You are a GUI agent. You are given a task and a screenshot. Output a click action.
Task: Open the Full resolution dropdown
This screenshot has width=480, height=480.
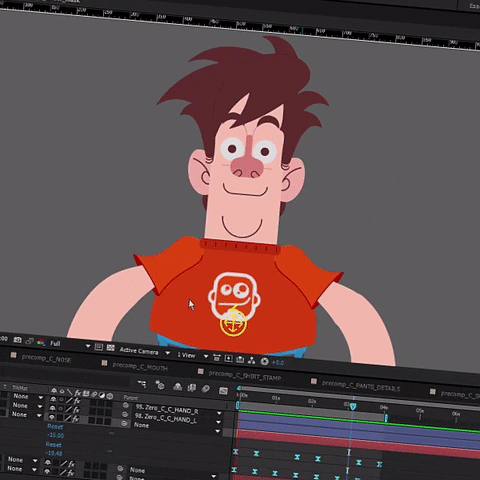(x=70, y=344)
